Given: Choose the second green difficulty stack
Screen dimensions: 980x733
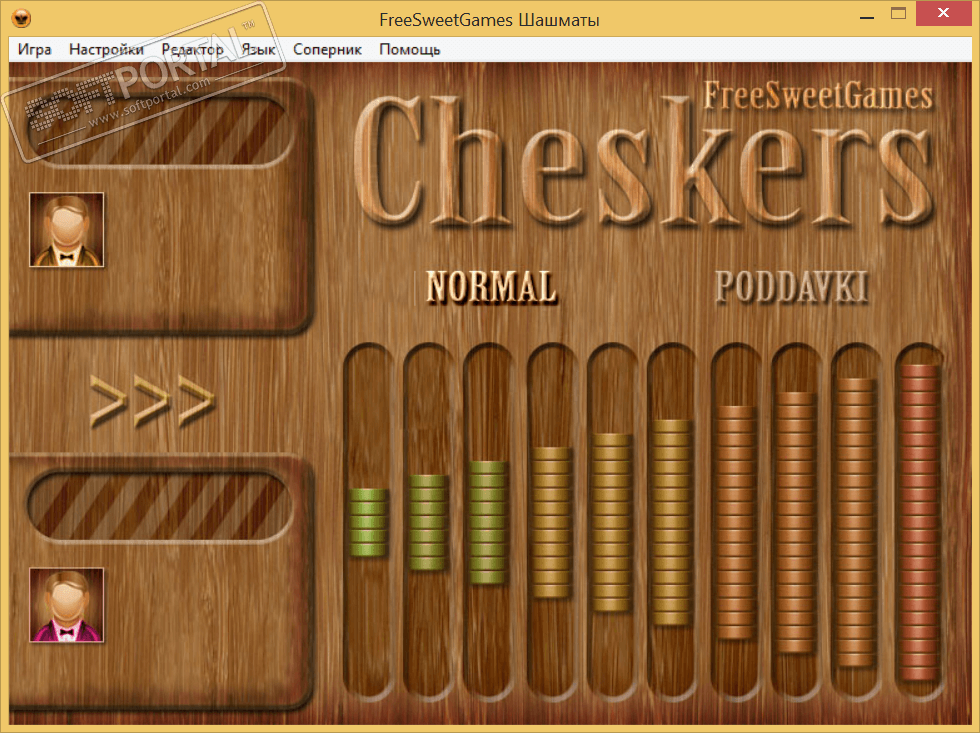Looking at the screenshot, I should [428, 522].
